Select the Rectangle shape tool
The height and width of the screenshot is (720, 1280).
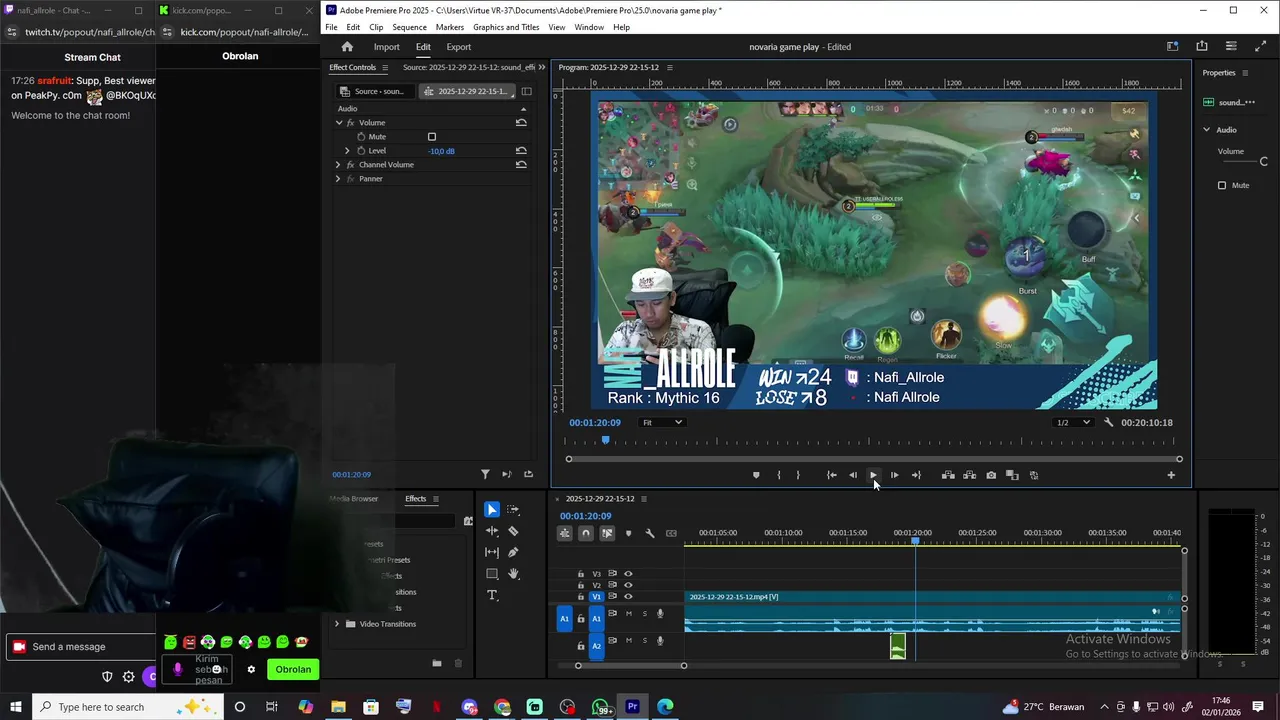click(492, 574)
